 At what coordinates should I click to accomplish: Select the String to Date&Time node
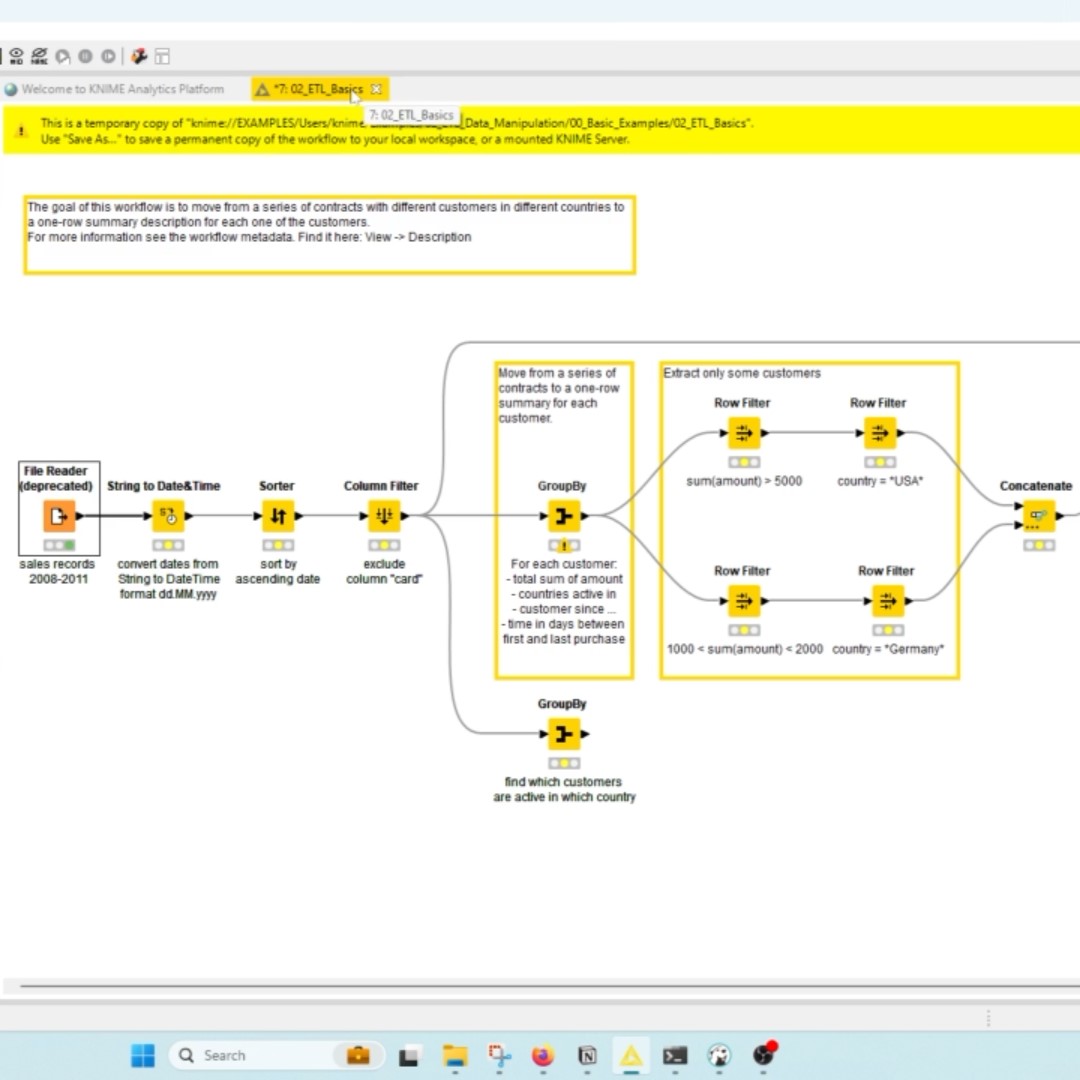pos(168,515)
